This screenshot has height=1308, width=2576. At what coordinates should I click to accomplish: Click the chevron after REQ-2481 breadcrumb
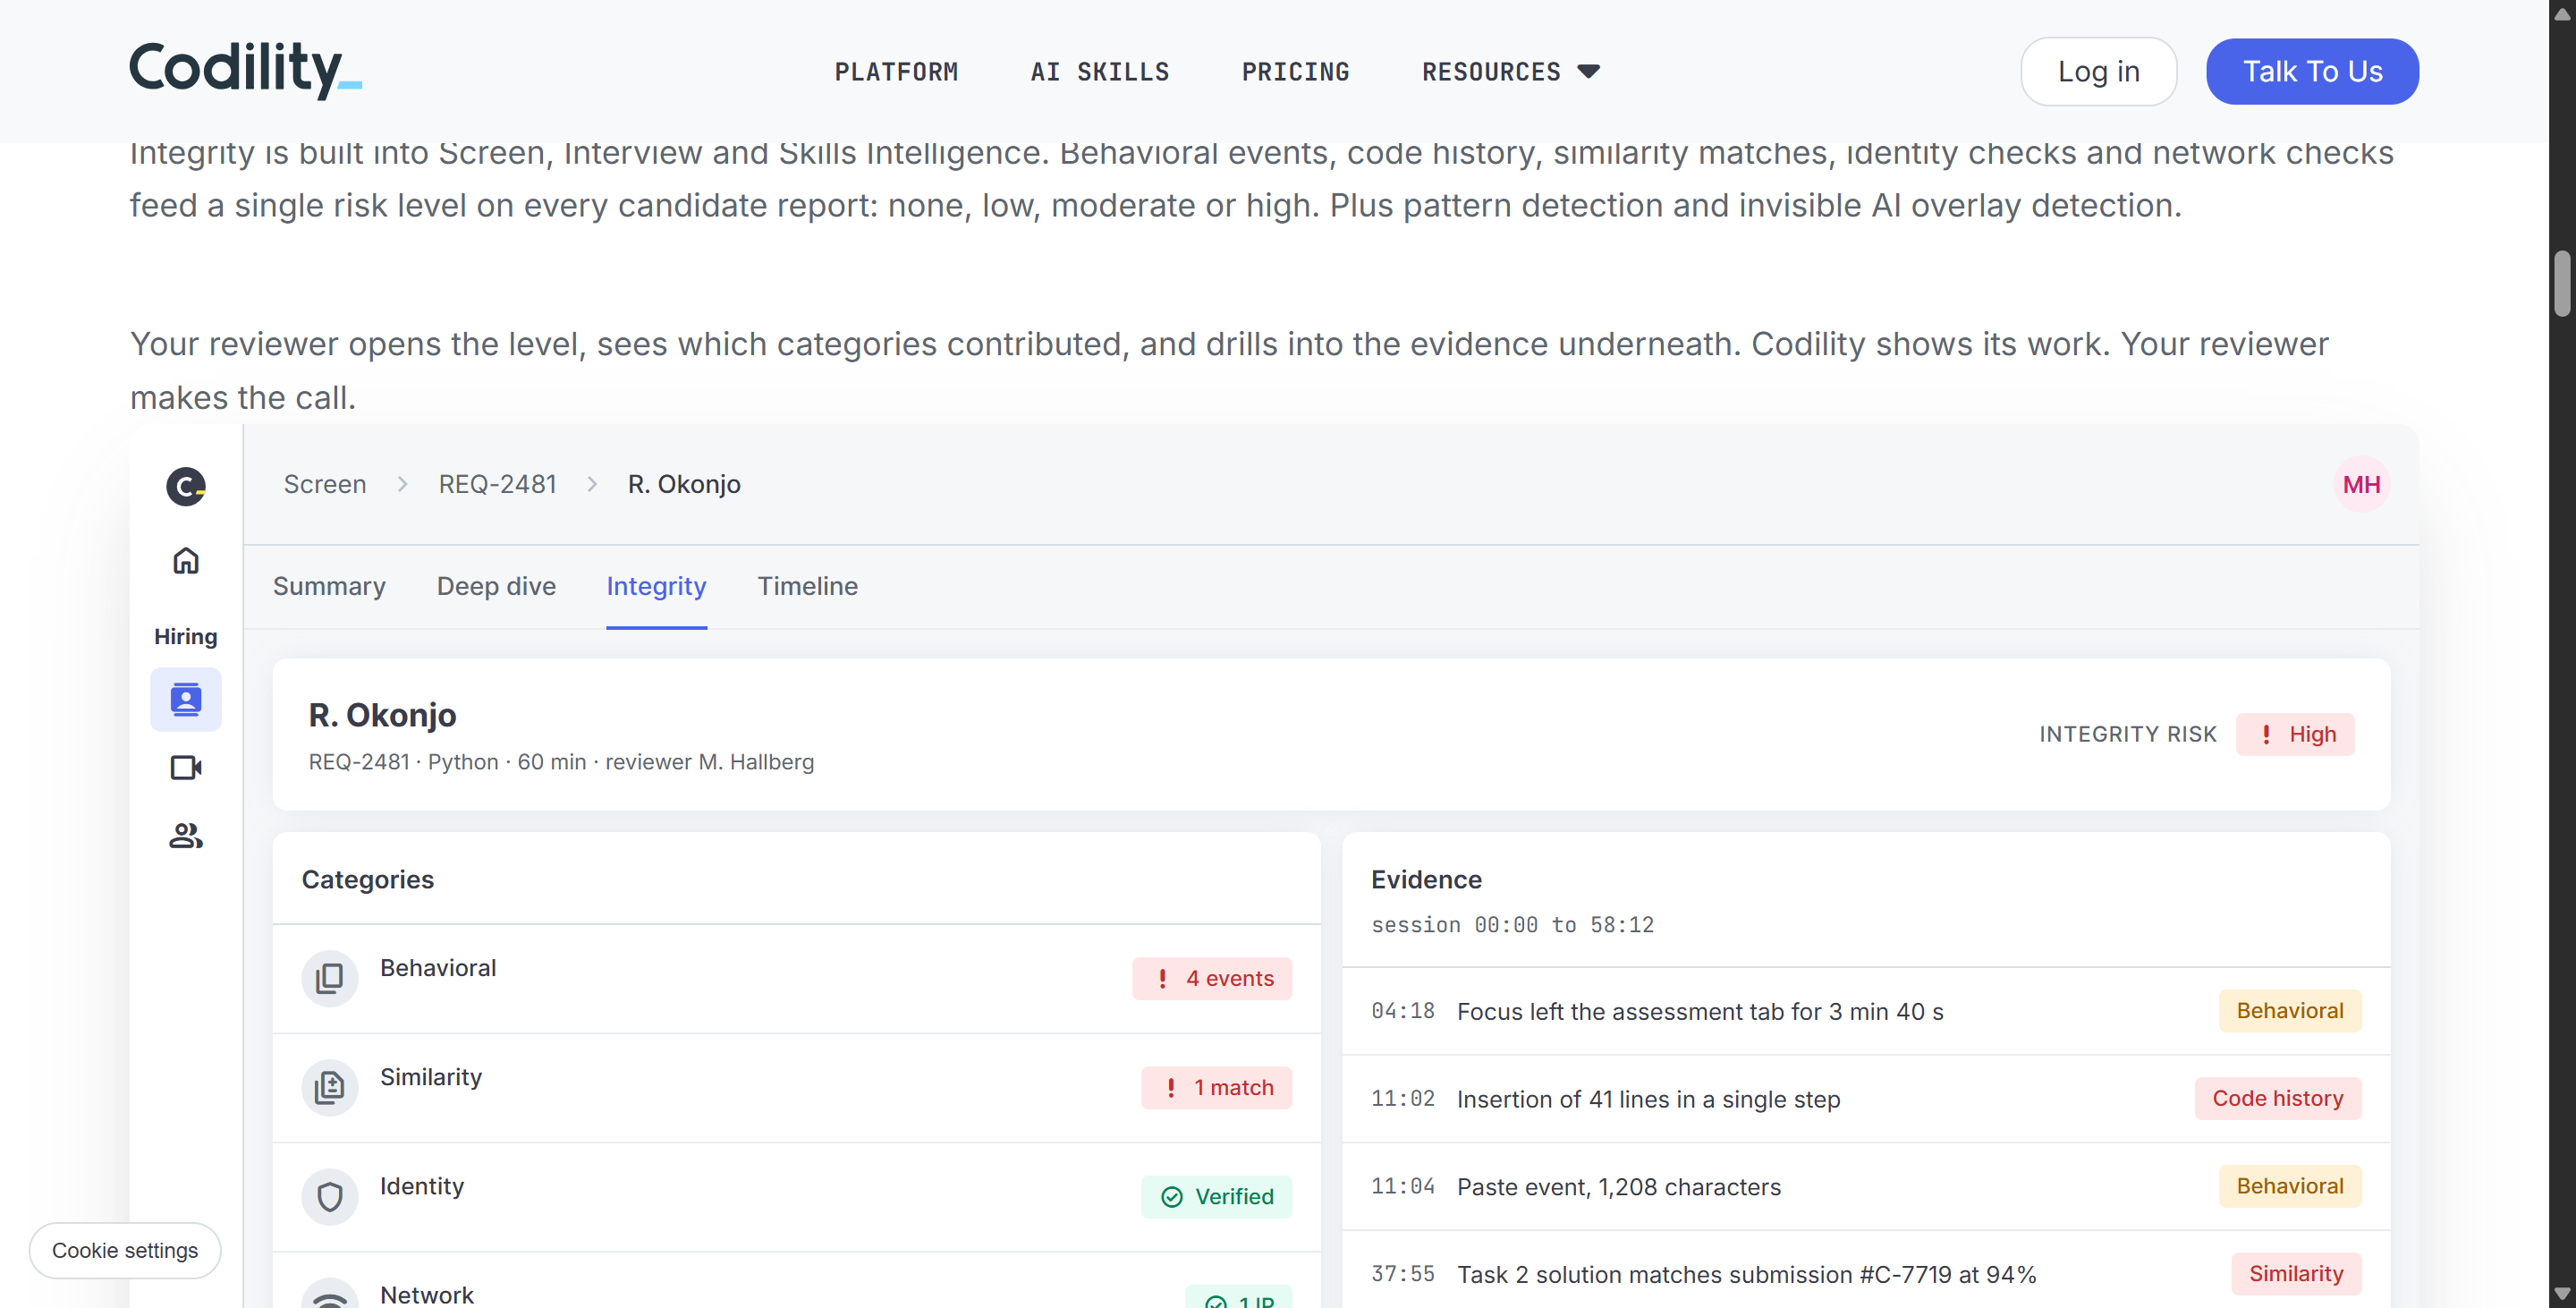click(x=592, y=484)
